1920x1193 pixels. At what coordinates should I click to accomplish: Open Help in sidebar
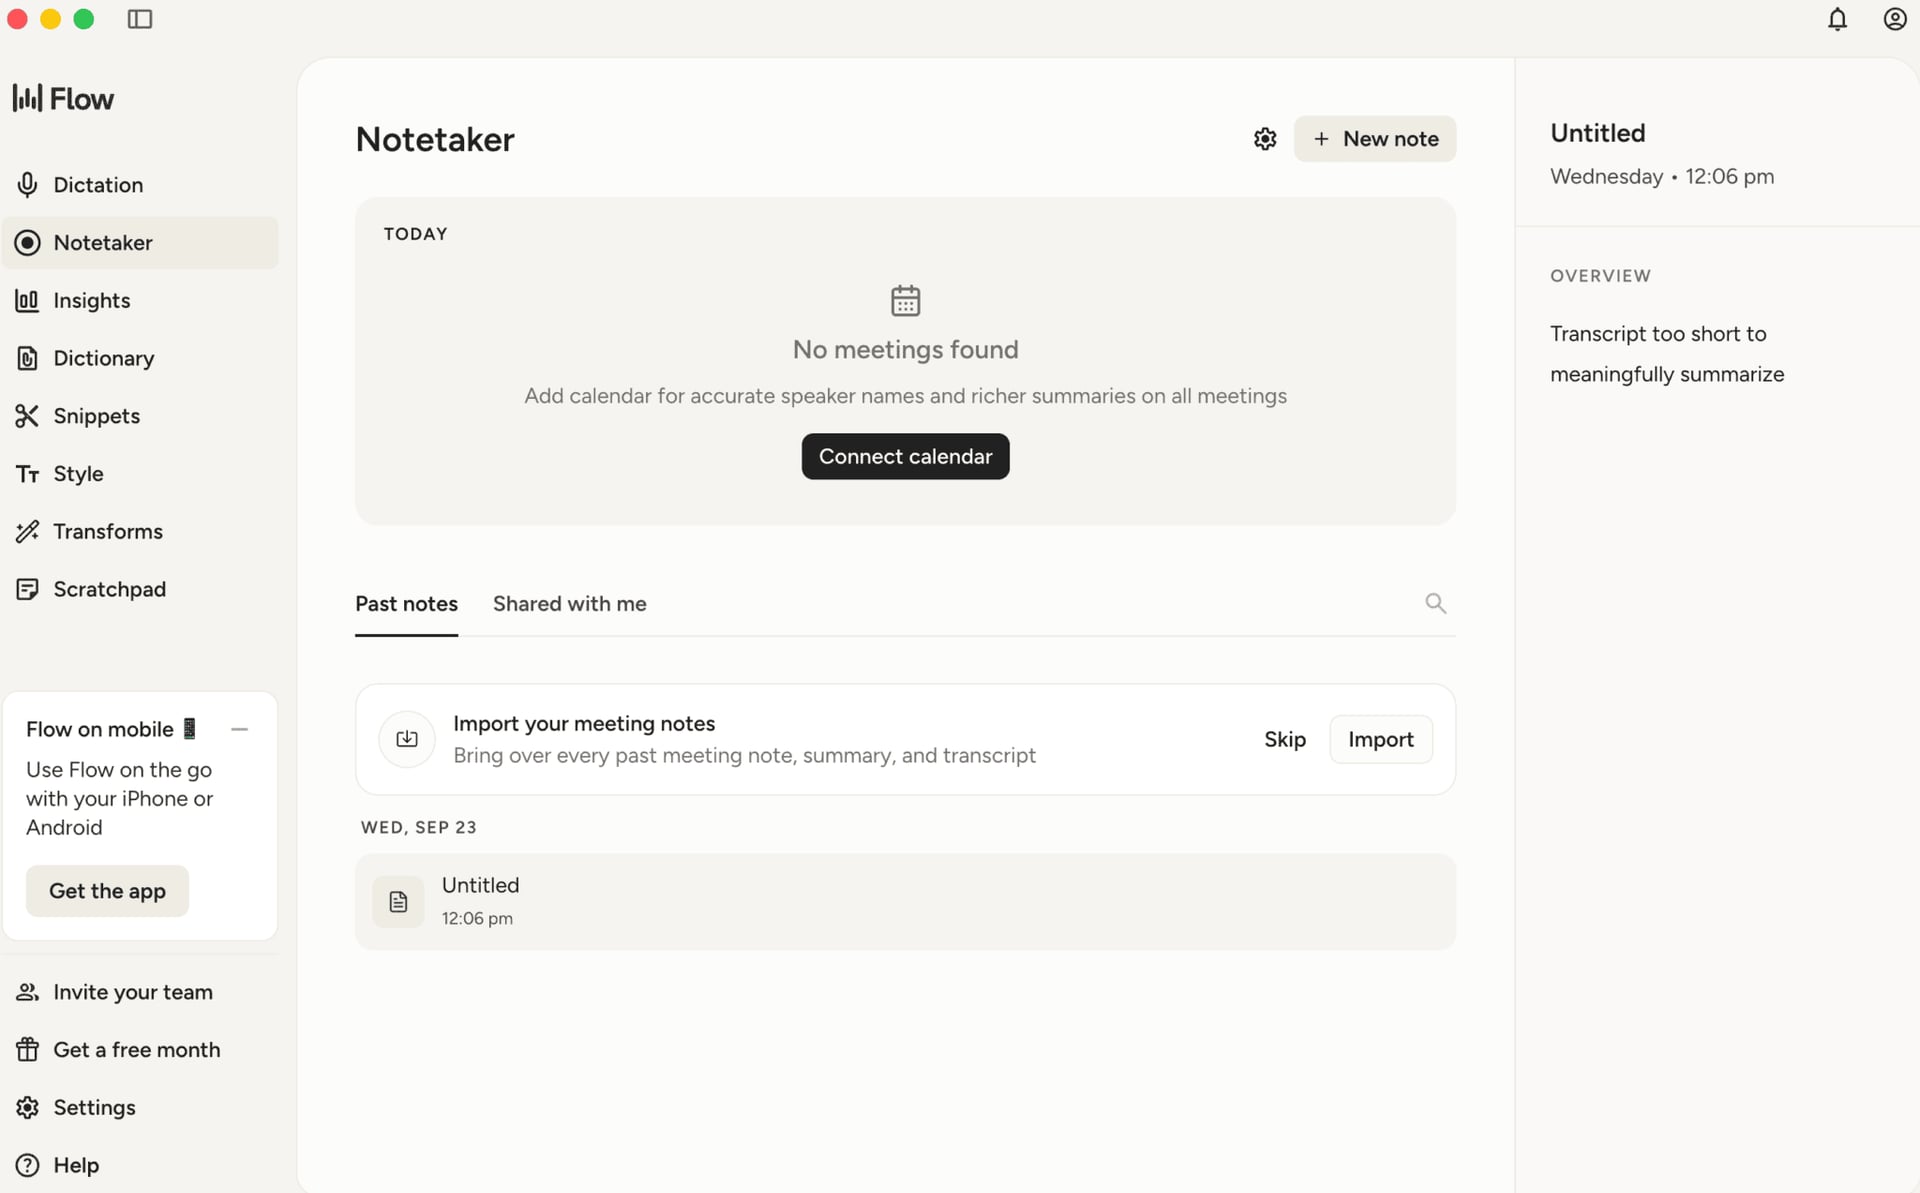pyautogui.click(x=140, y=1166)
